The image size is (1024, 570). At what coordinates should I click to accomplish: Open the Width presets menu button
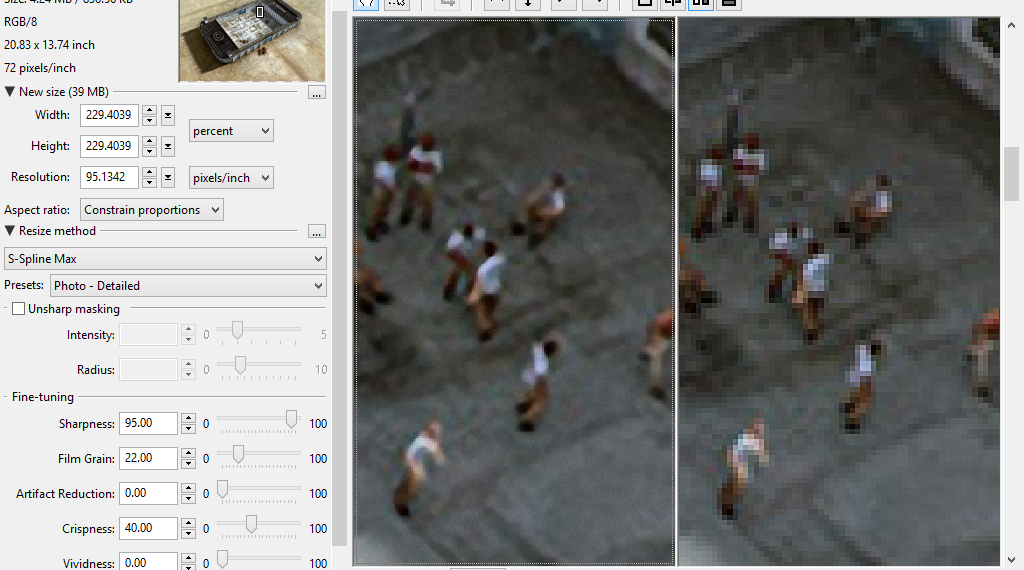coord(168,116)
